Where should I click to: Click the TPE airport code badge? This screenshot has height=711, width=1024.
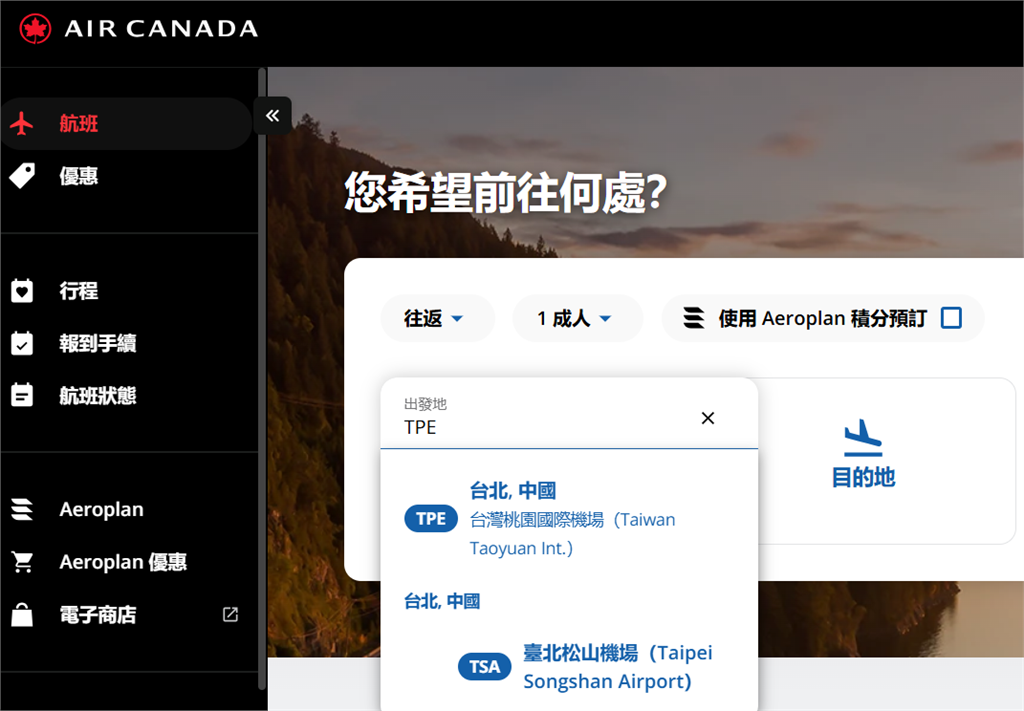click(x=431, y=519)
